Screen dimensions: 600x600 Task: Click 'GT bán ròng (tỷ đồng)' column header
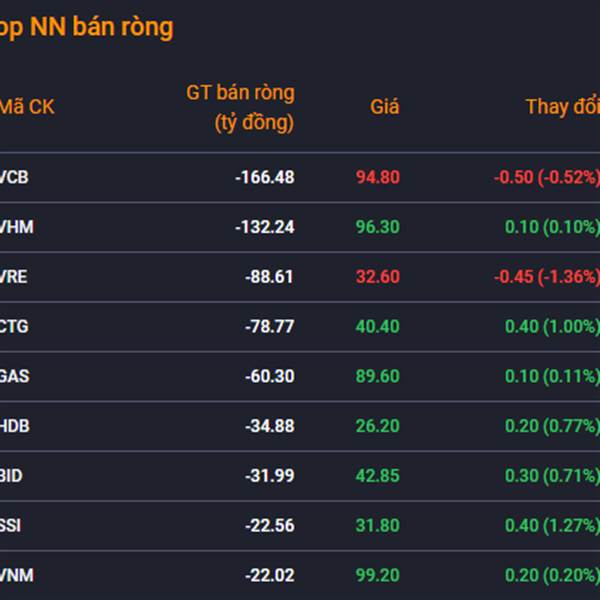tap(240, 108)
